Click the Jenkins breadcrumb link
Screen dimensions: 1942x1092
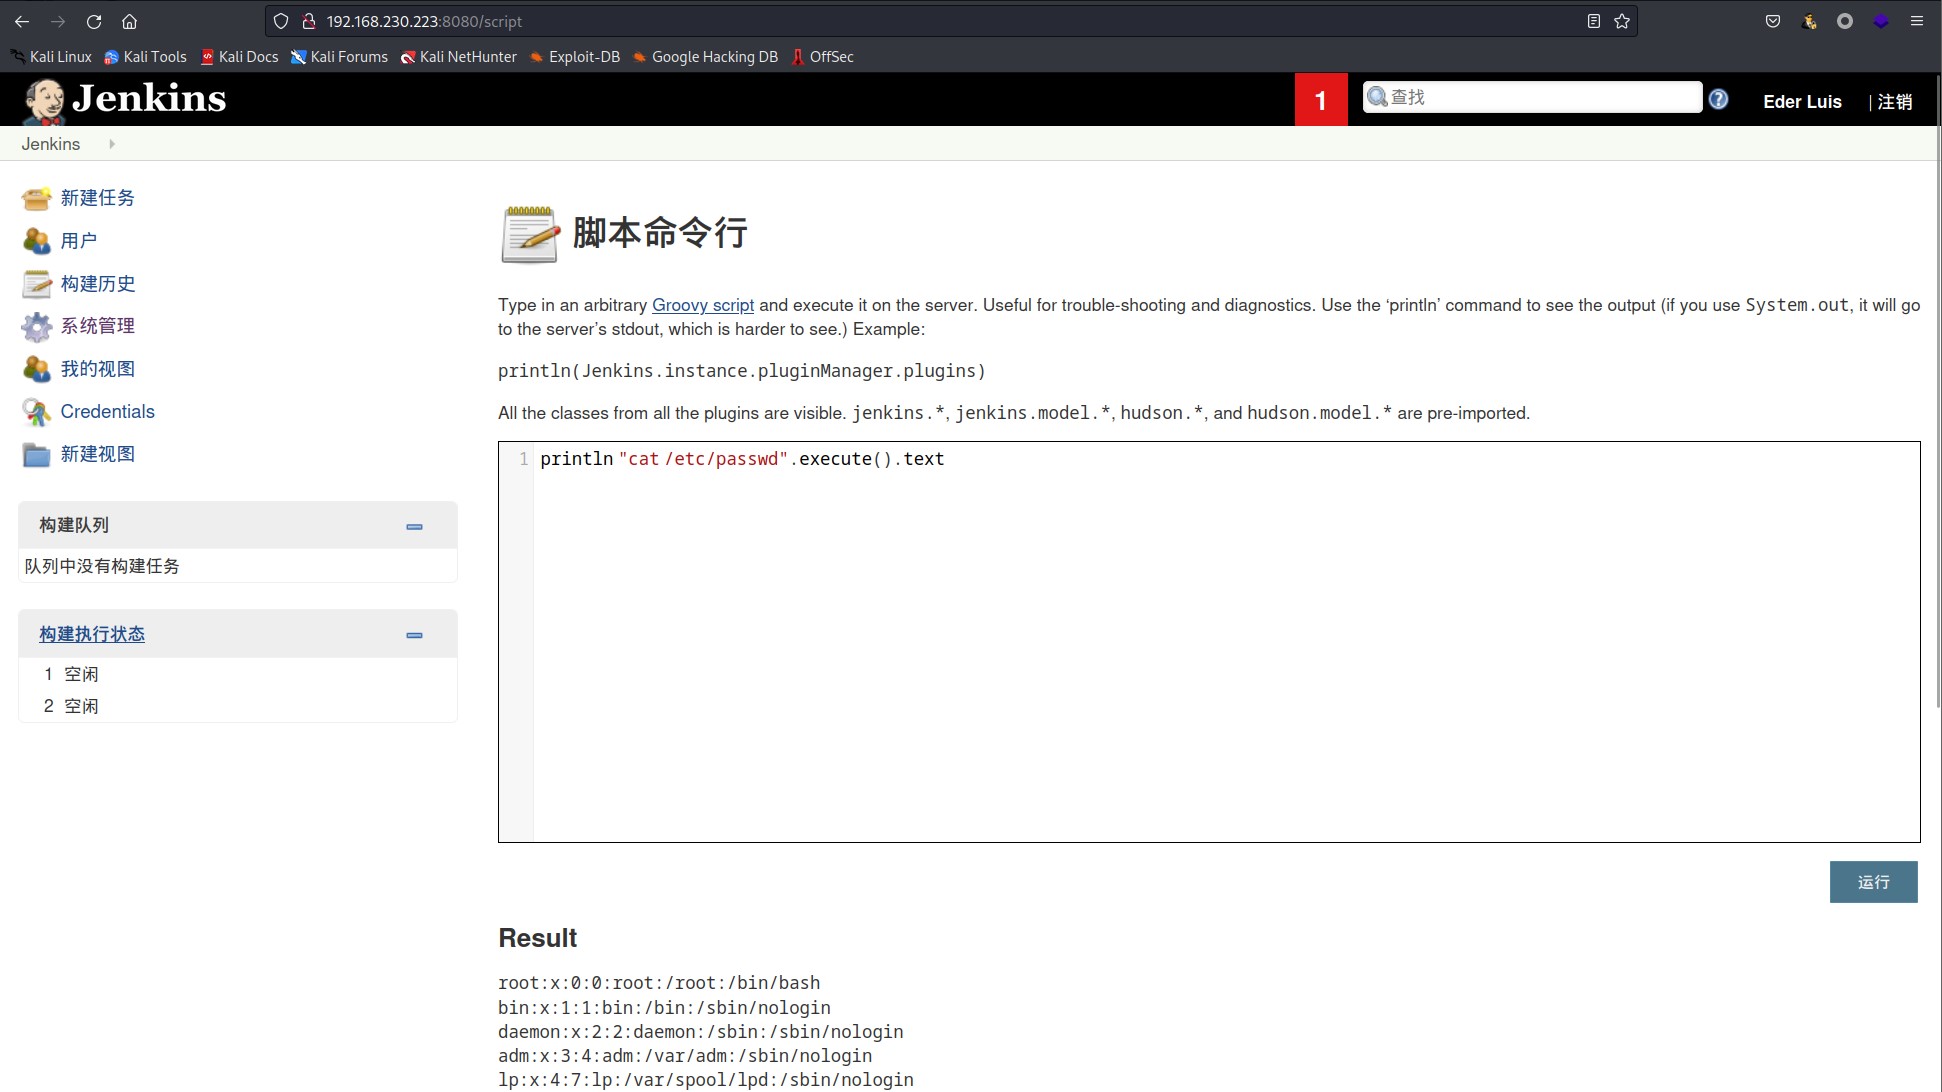51,144
